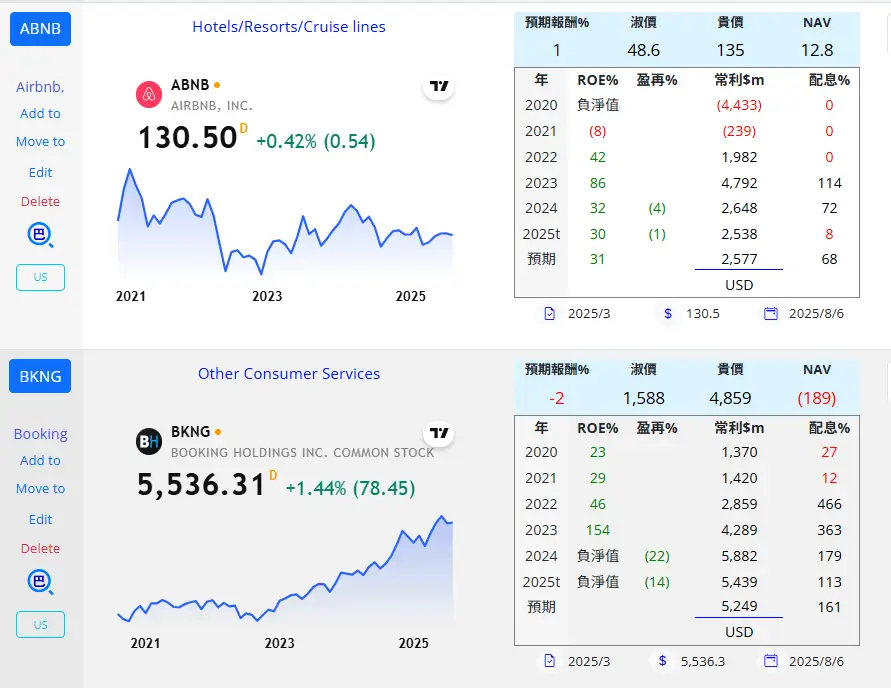
Task: Click the Booking Holdings BH logo icon
Action: pos(149,441)
